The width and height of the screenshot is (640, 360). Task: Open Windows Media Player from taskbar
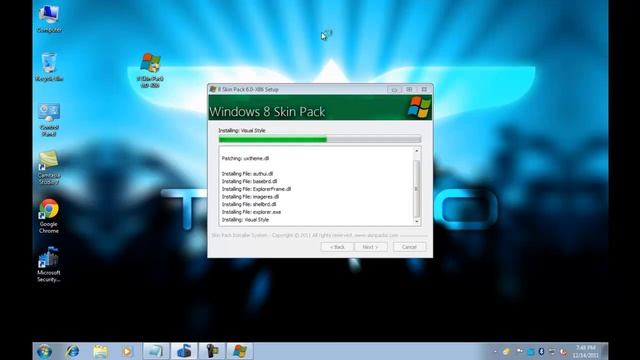coord(127,351)
